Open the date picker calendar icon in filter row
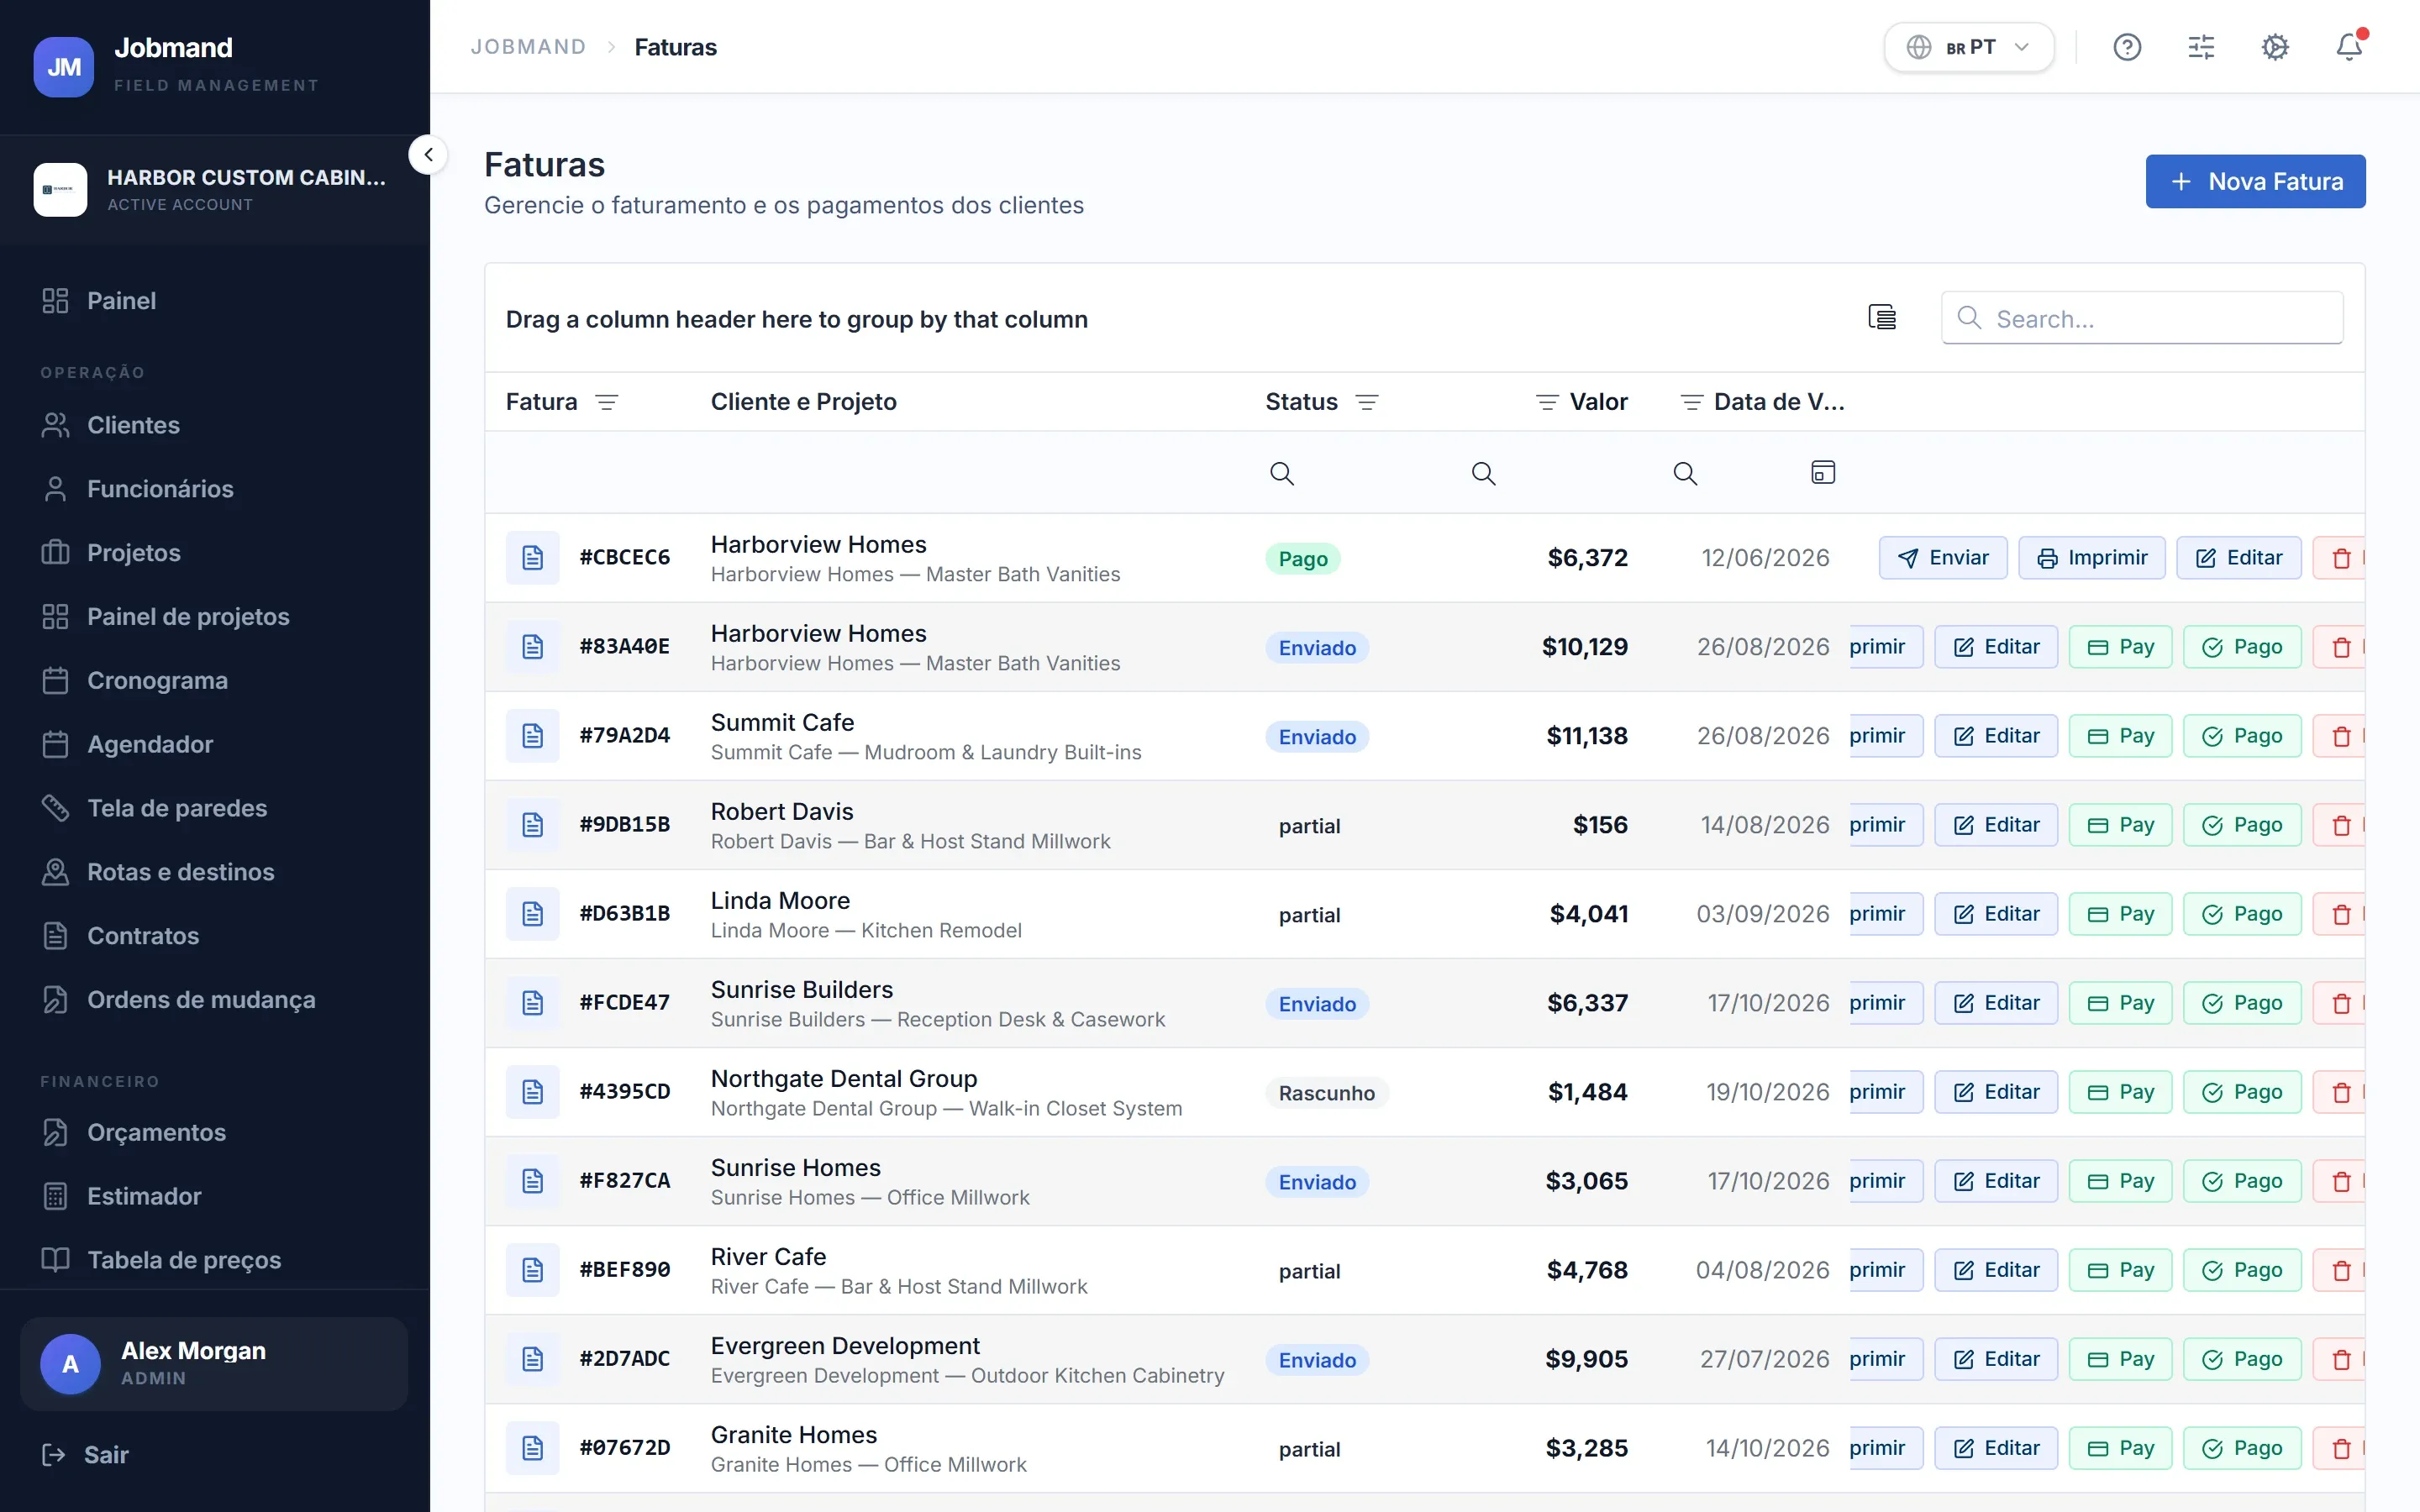 click(x=1823, y=473)
